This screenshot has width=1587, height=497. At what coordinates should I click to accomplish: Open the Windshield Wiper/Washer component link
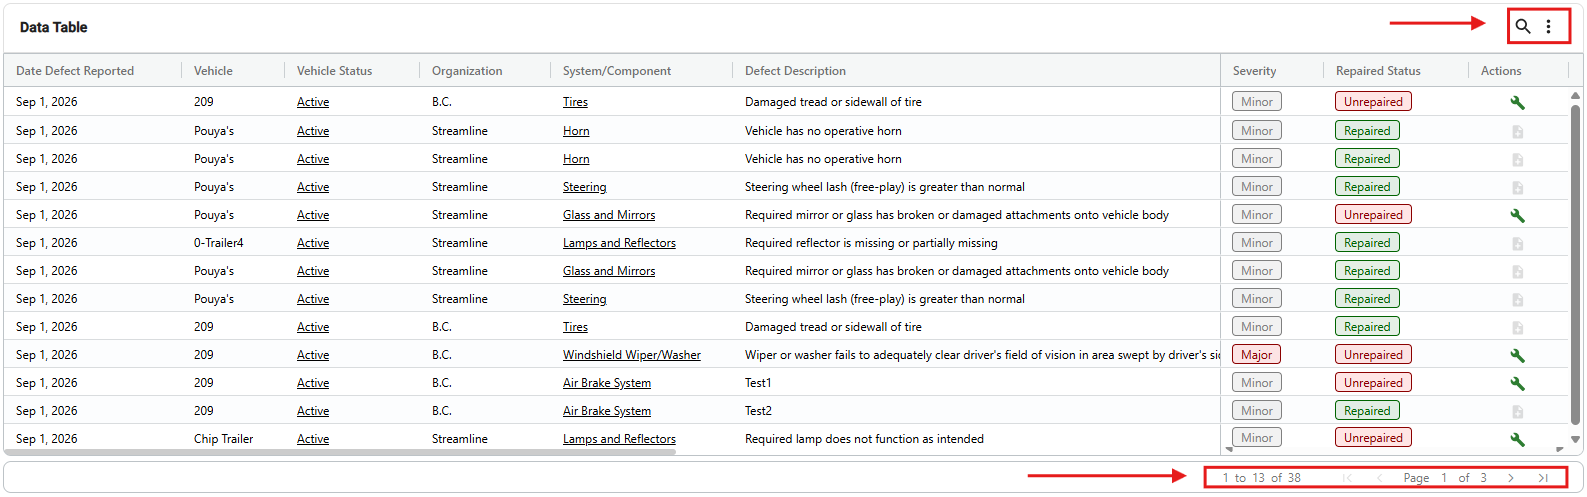tap(632, 355)
